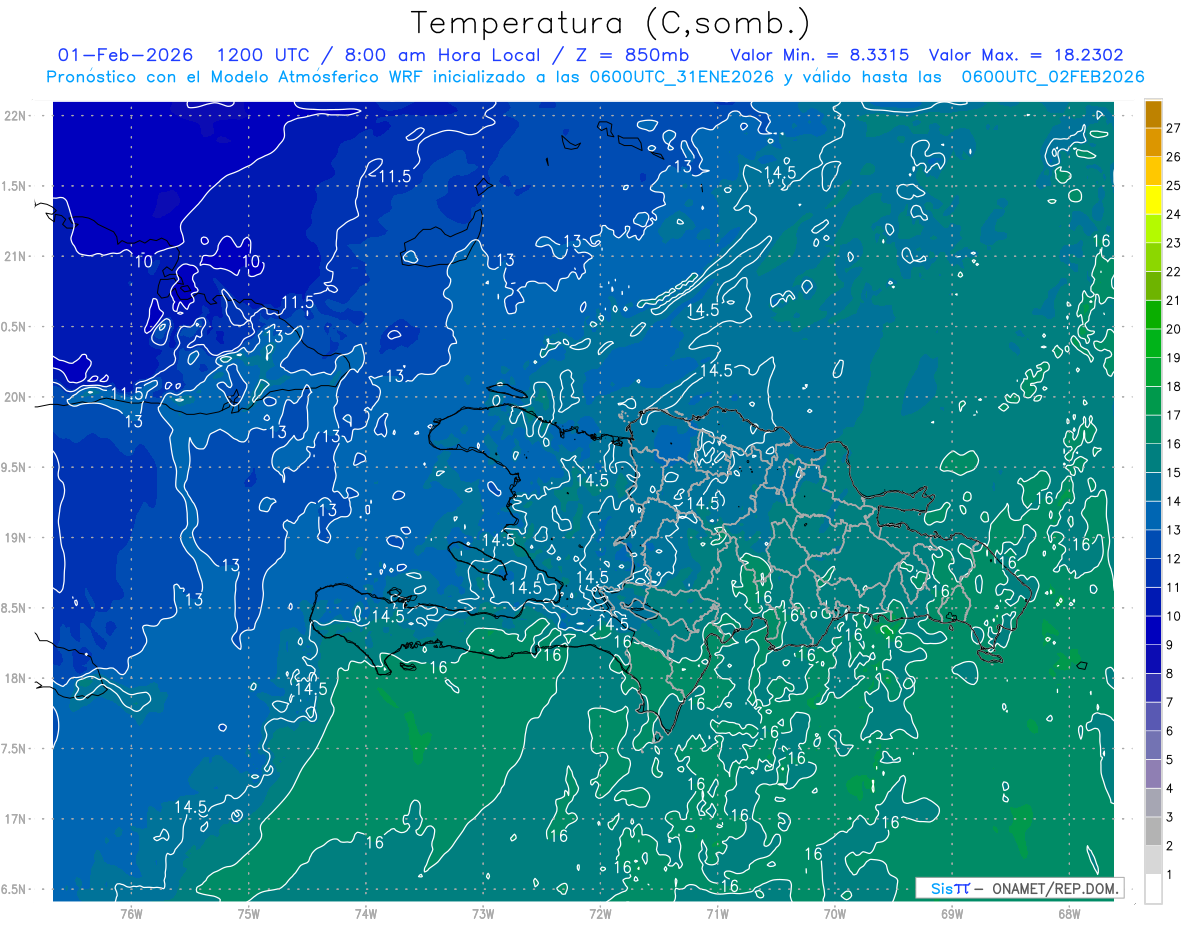Click the colorbar label '4'
This screenshot has width=1200, height=927.
(x=1170, y=788)
